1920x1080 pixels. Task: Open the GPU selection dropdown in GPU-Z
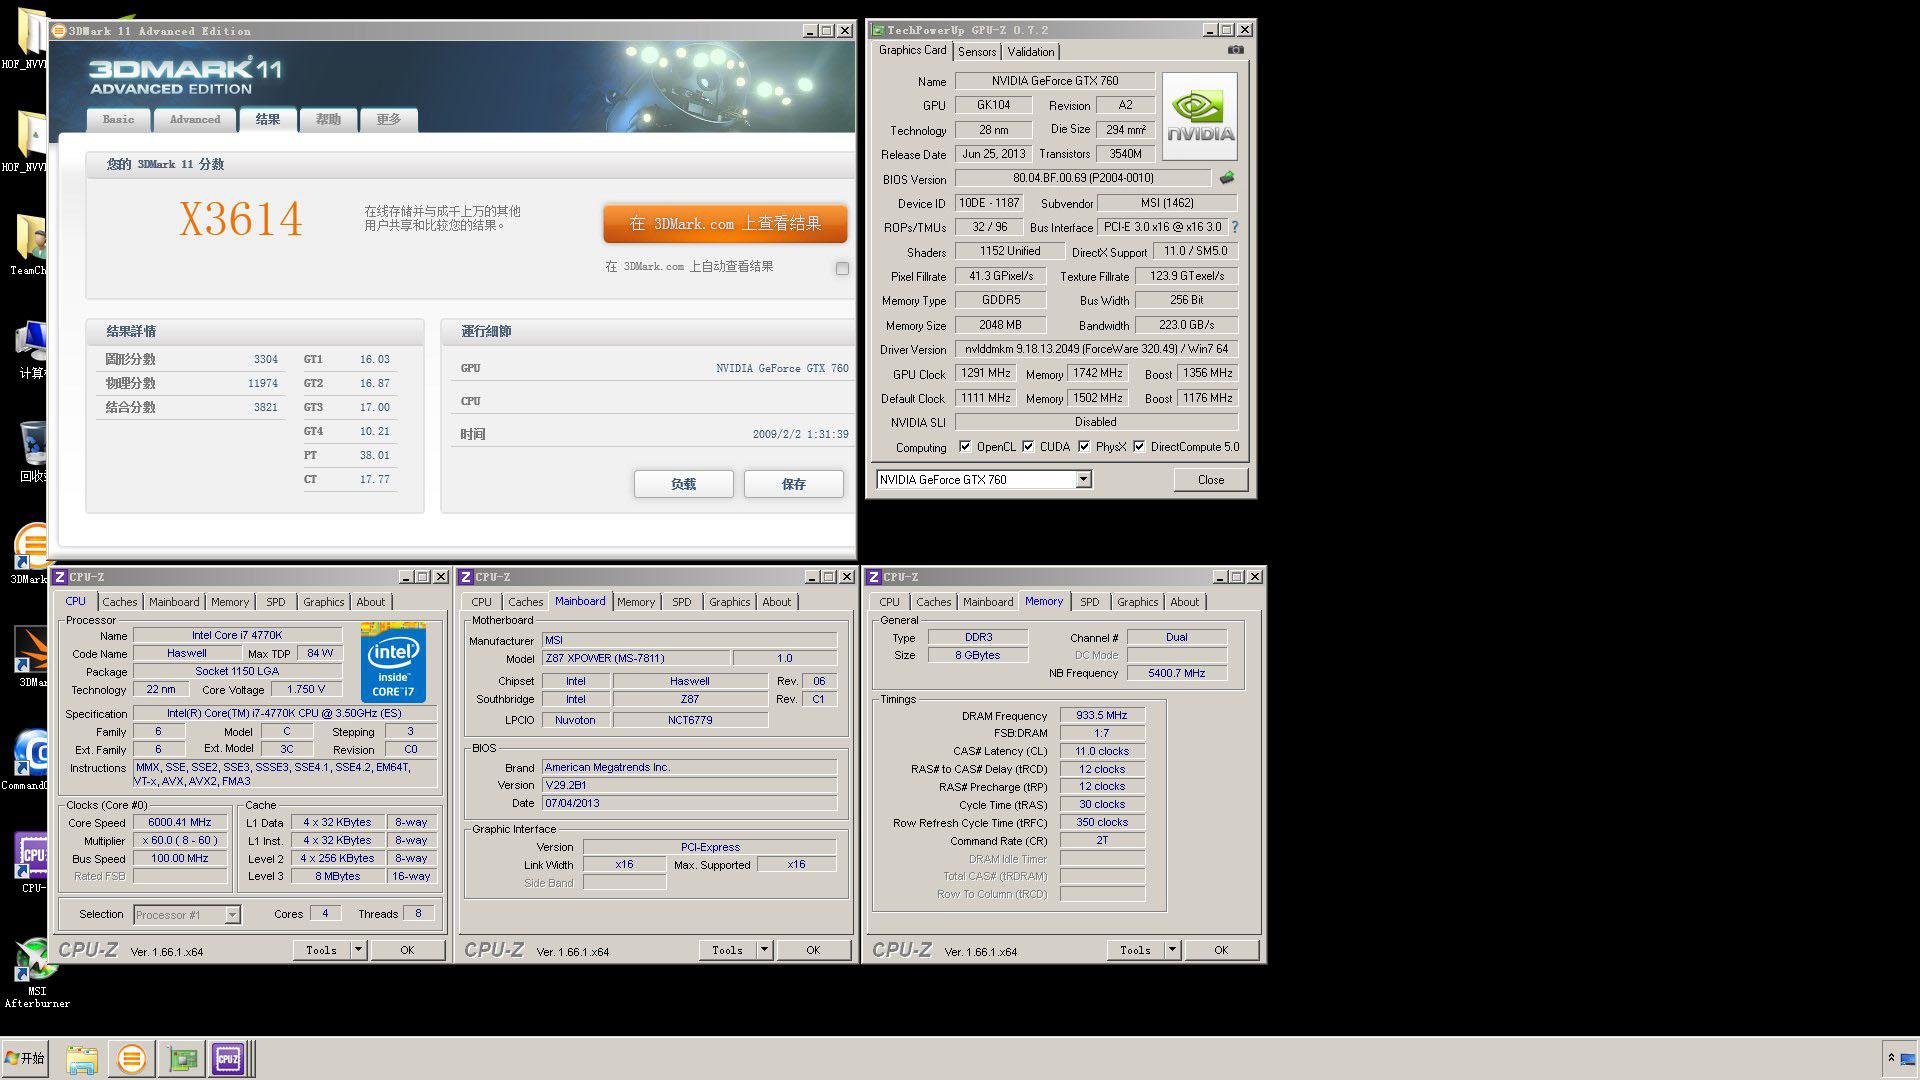pyautogui.click(x=1083, y=480)
